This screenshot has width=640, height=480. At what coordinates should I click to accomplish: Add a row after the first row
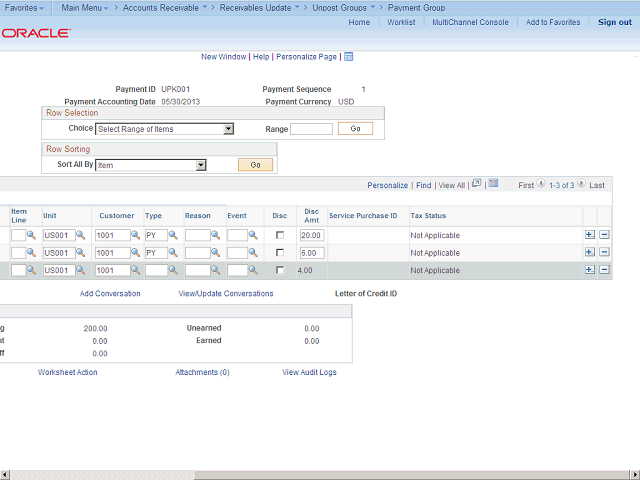tap(589, 235)
